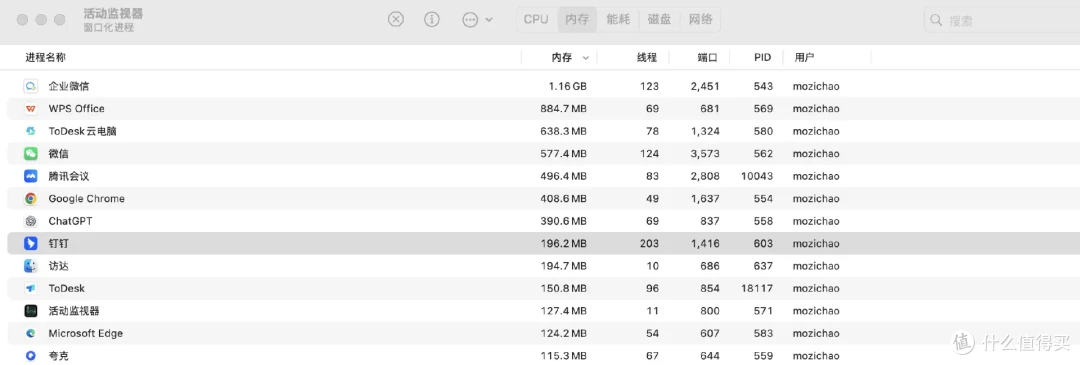Viewport: 1080px width, 365px height.
Task: Click PID 18117 in ToDesk row
Action: [x=757, y=289]
